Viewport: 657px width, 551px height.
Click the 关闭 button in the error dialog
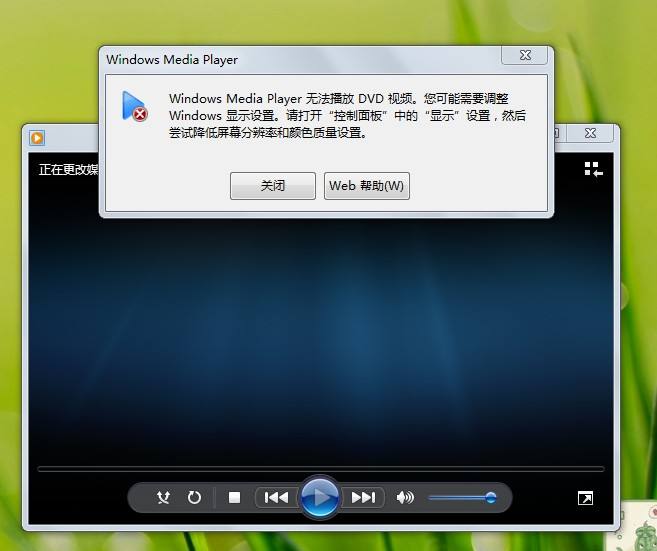(x=273, y=186)
